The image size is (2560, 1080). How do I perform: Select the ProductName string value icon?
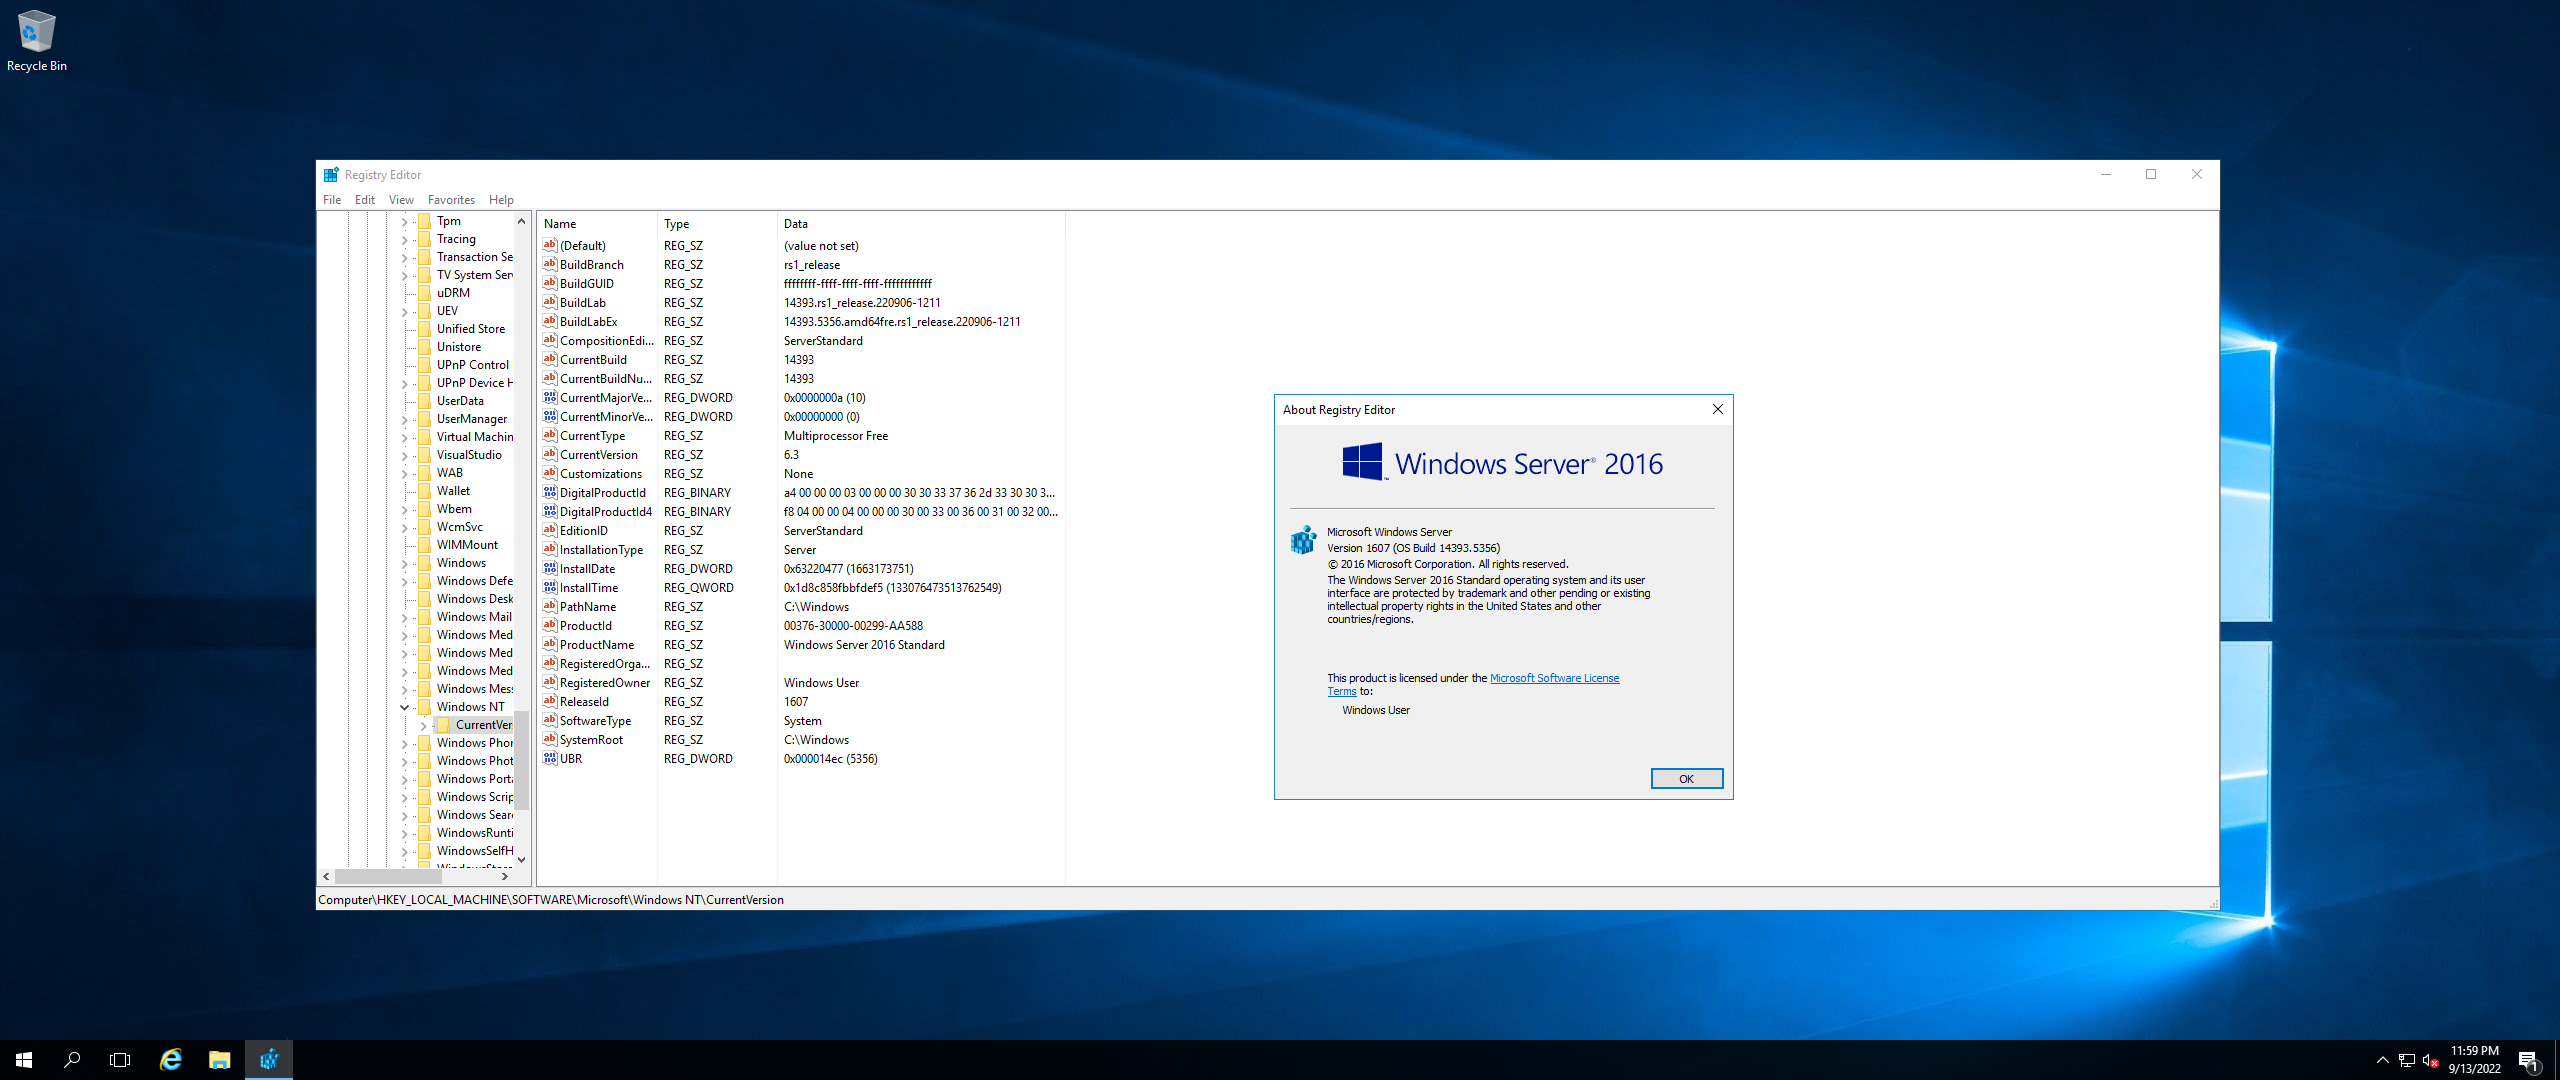[550, 644]
